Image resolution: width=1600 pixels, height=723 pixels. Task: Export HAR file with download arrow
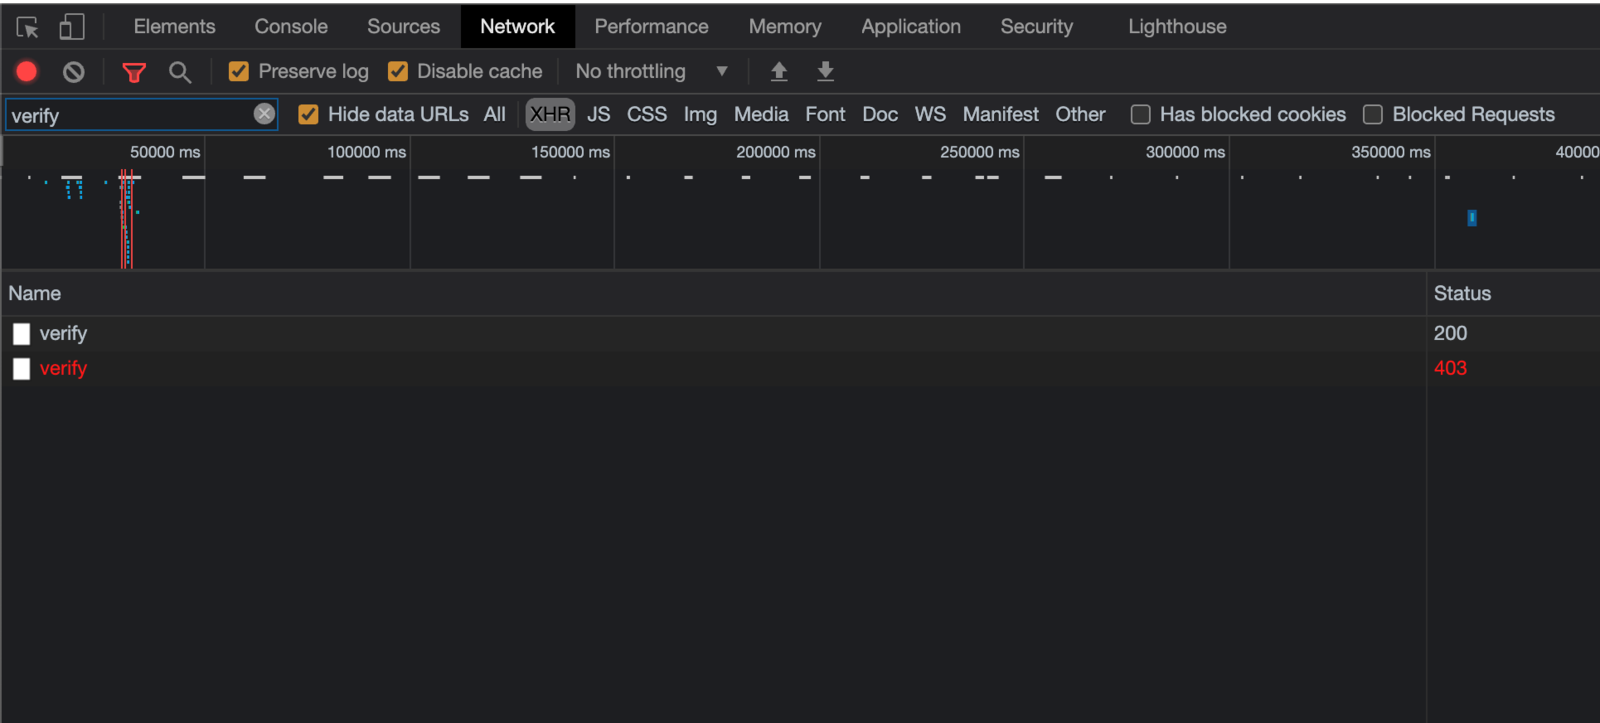click(825, 71)
